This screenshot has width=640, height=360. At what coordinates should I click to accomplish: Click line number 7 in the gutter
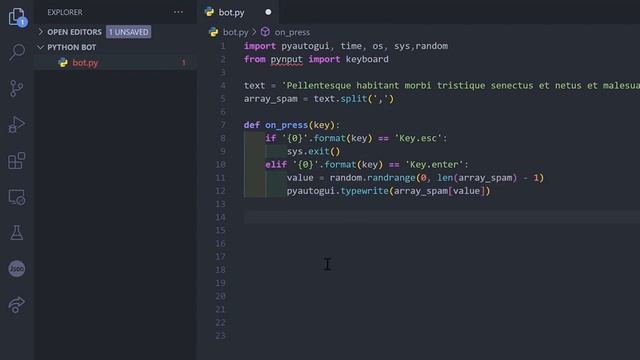coord(223,125)
